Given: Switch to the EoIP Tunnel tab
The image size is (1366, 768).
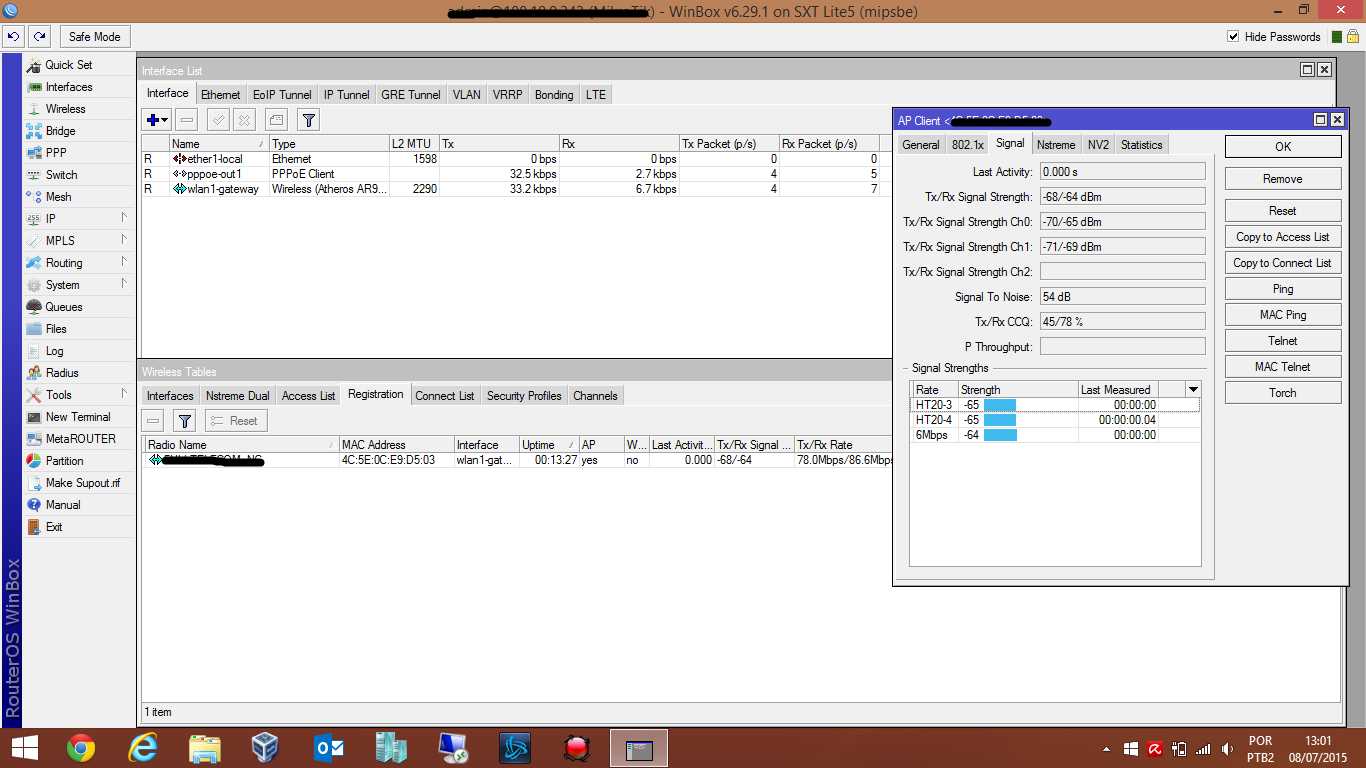Looking at the screenshot, I should click(x=282, y=95).
